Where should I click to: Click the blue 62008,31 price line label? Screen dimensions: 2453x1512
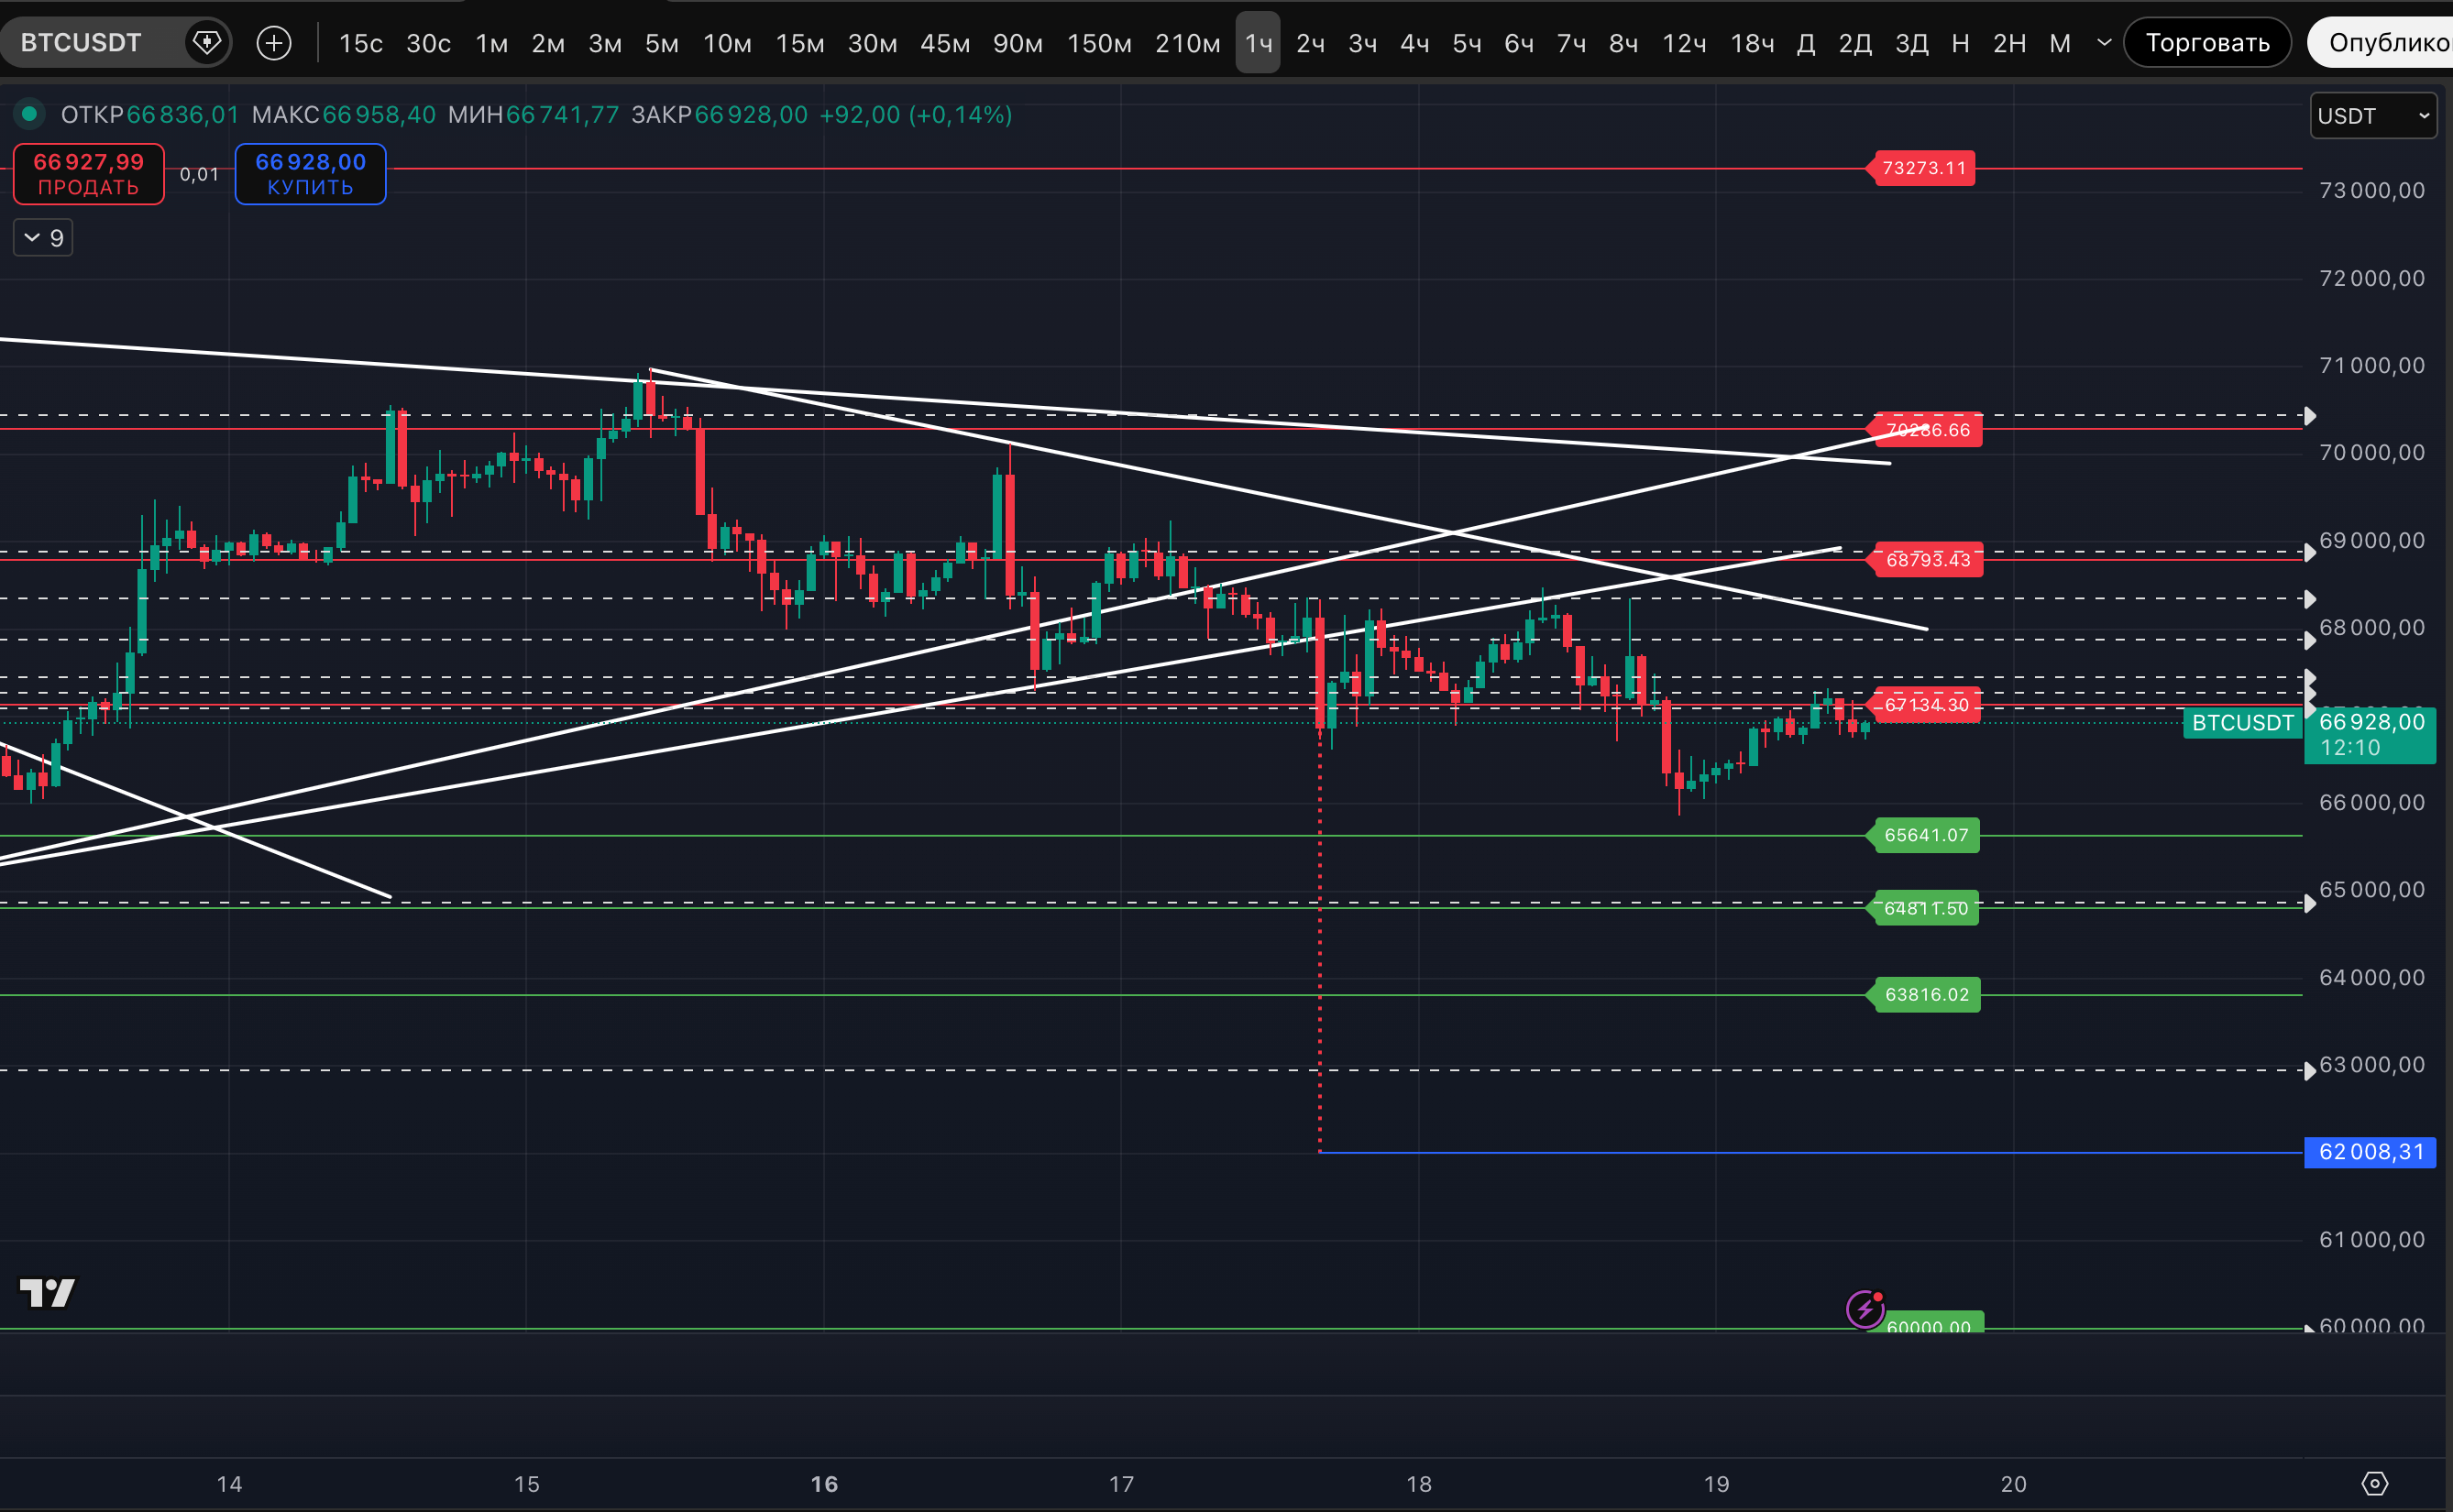coord(2369,1152)
